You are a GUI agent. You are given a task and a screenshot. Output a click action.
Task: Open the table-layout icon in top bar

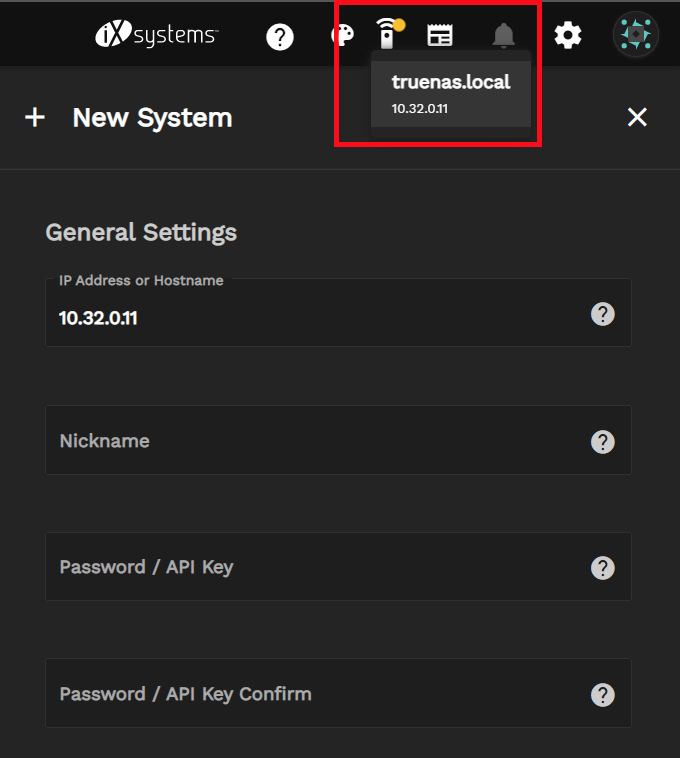pyautogui.click(x=440, y=36)
